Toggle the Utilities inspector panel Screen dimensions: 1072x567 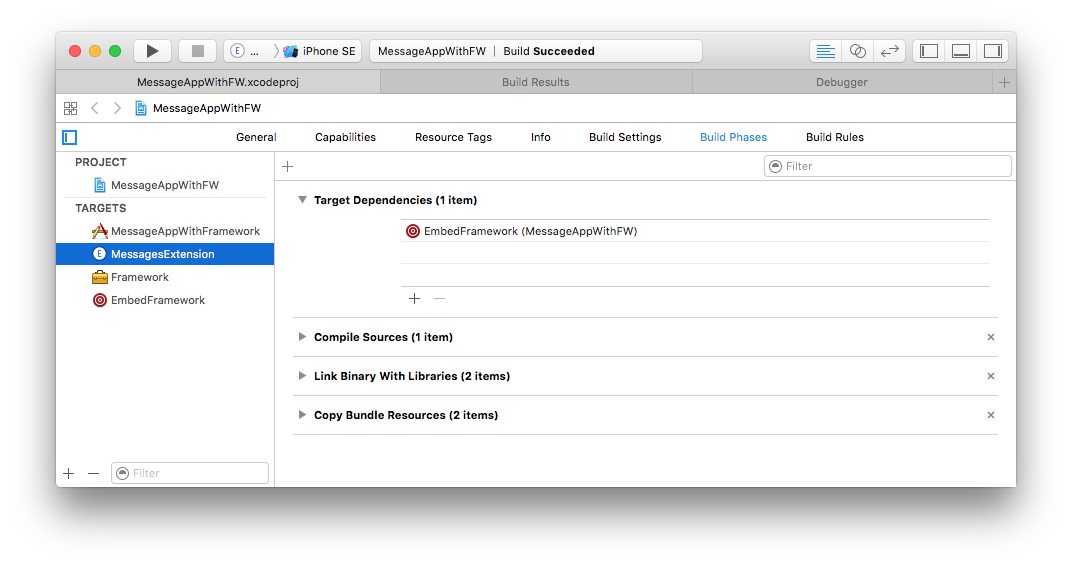(x=992, y=51)
